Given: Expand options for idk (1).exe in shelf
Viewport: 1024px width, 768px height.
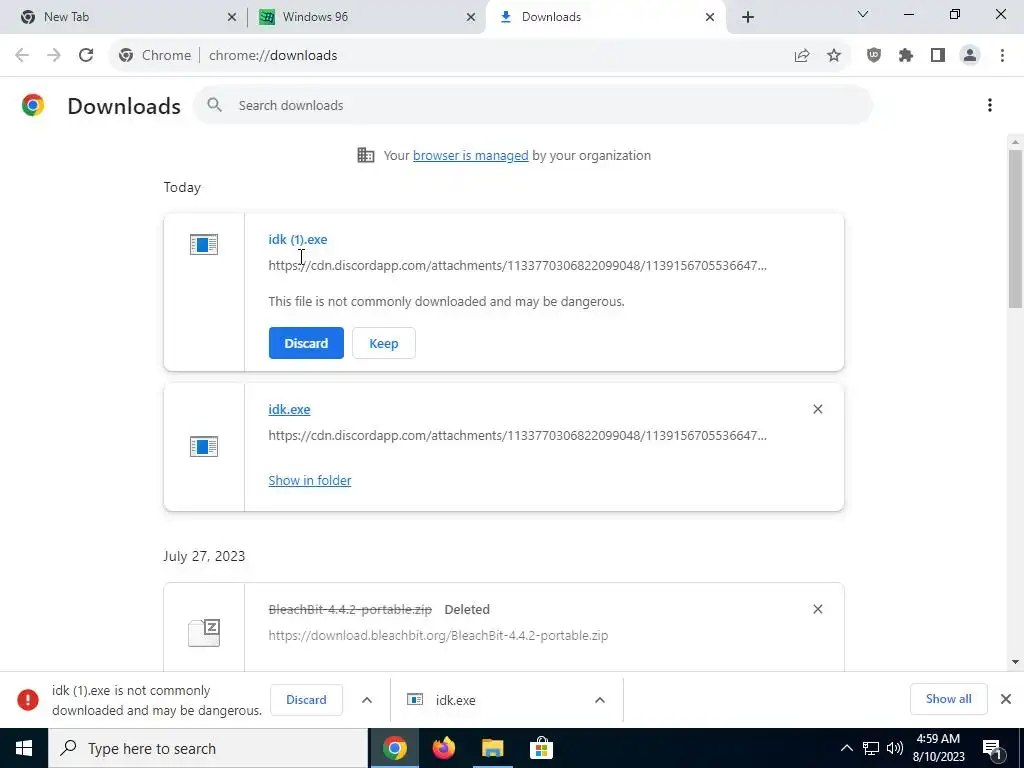Looking at the screenshot, I should pos(367,699).
